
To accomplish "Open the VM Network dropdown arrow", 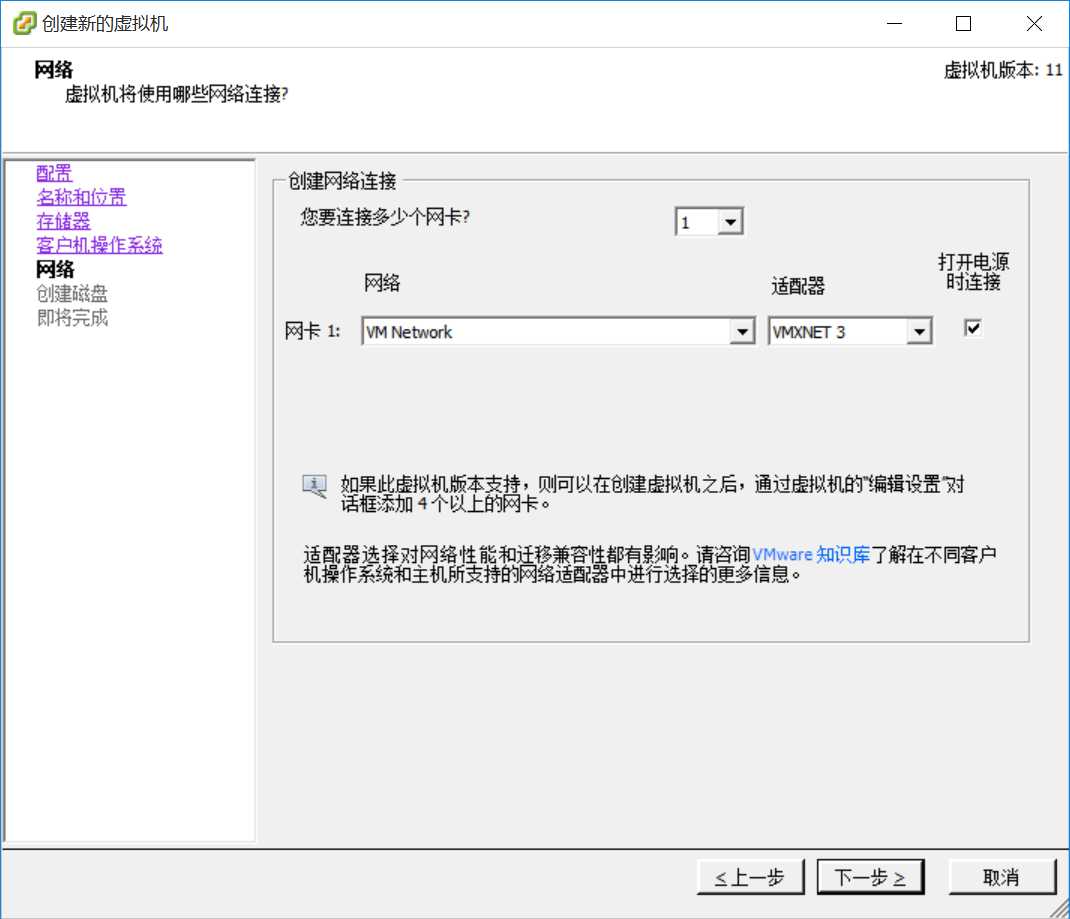I will pyautogui.click(x=741, y=332).
